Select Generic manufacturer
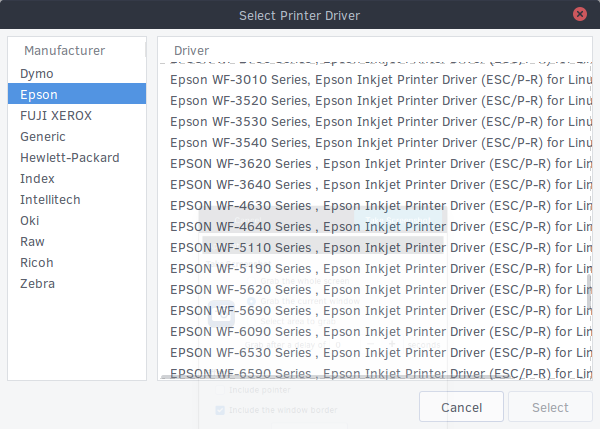This screenshot has width=600, height=429. click(x=77, y=136)
